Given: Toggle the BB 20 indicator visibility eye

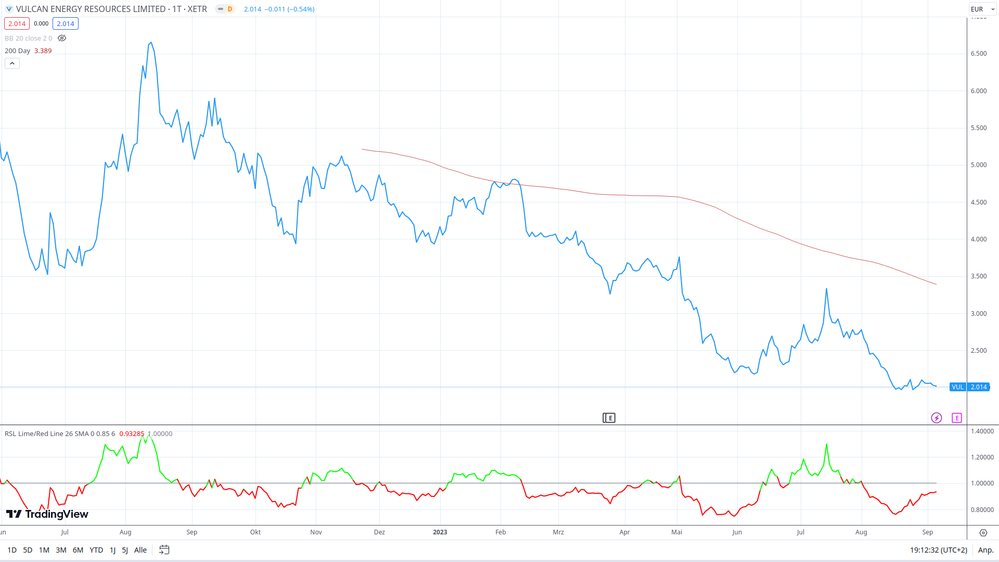Looking at the screenshot, I should pos(62,38).
